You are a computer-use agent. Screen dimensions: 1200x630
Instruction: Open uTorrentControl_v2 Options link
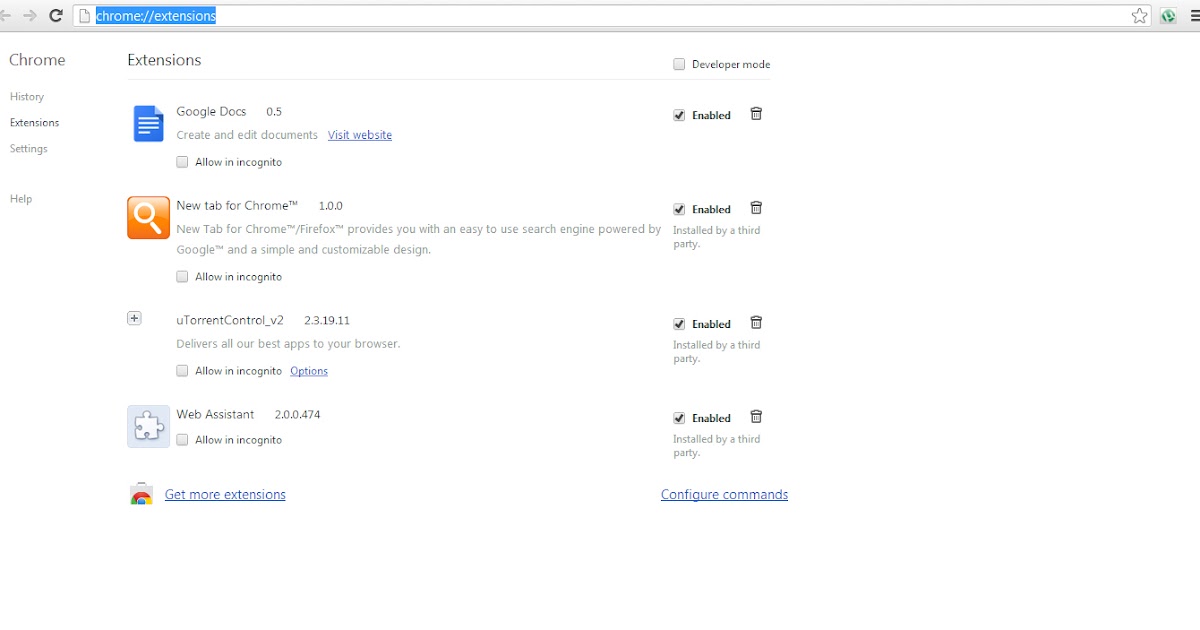tap(309, 371)
